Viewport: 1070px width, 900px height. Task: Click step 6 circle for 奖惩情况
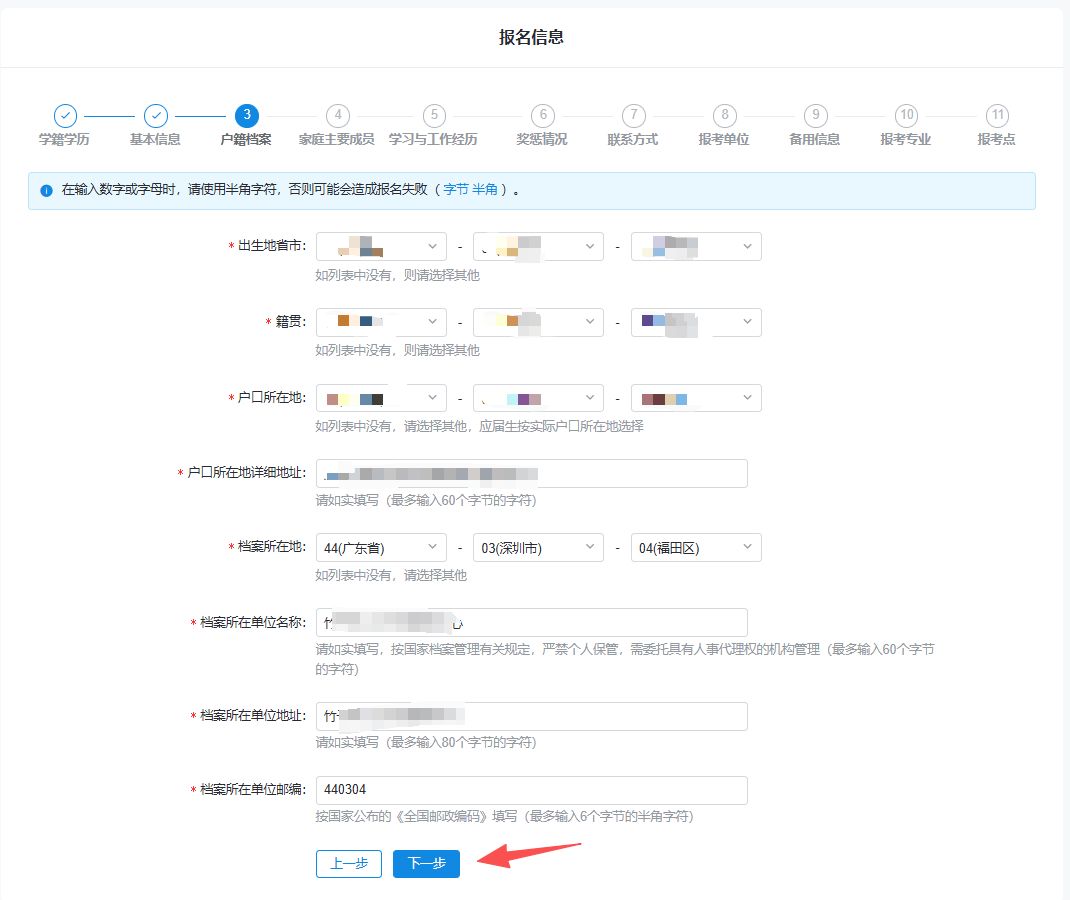543,115
